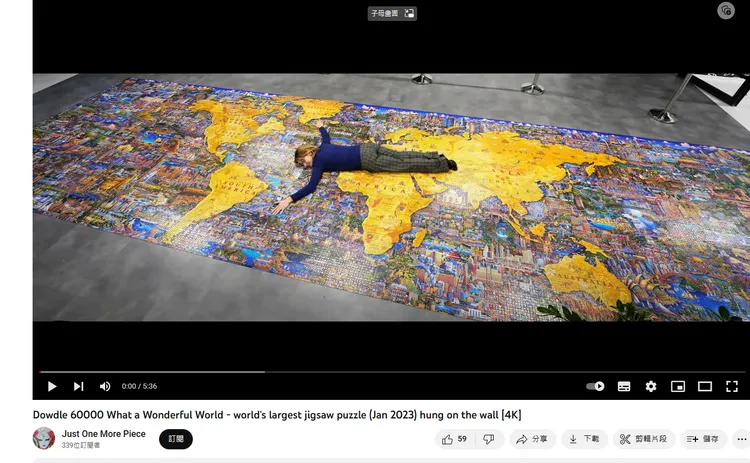Click the 0:00 / 5:36 time display
Screen dimensions: 750x463
(x=139, y=386)
